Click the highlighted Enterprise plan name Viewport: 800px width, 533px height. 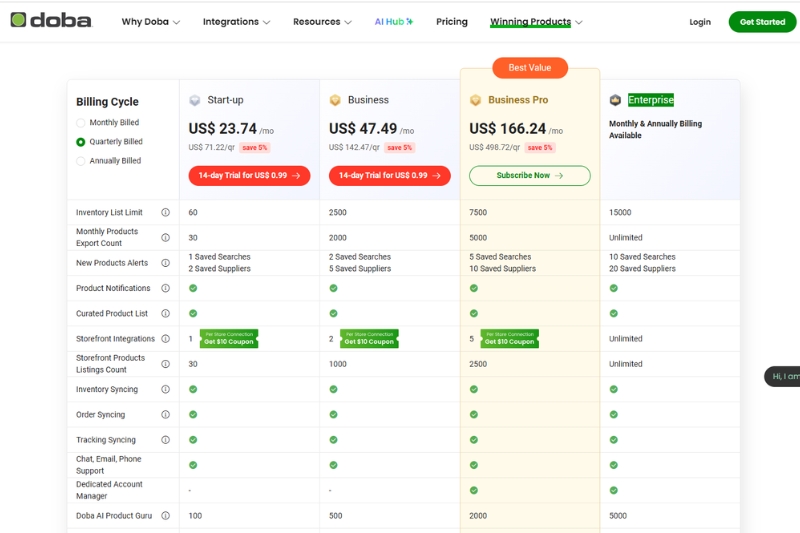click(x=651, y=100)
